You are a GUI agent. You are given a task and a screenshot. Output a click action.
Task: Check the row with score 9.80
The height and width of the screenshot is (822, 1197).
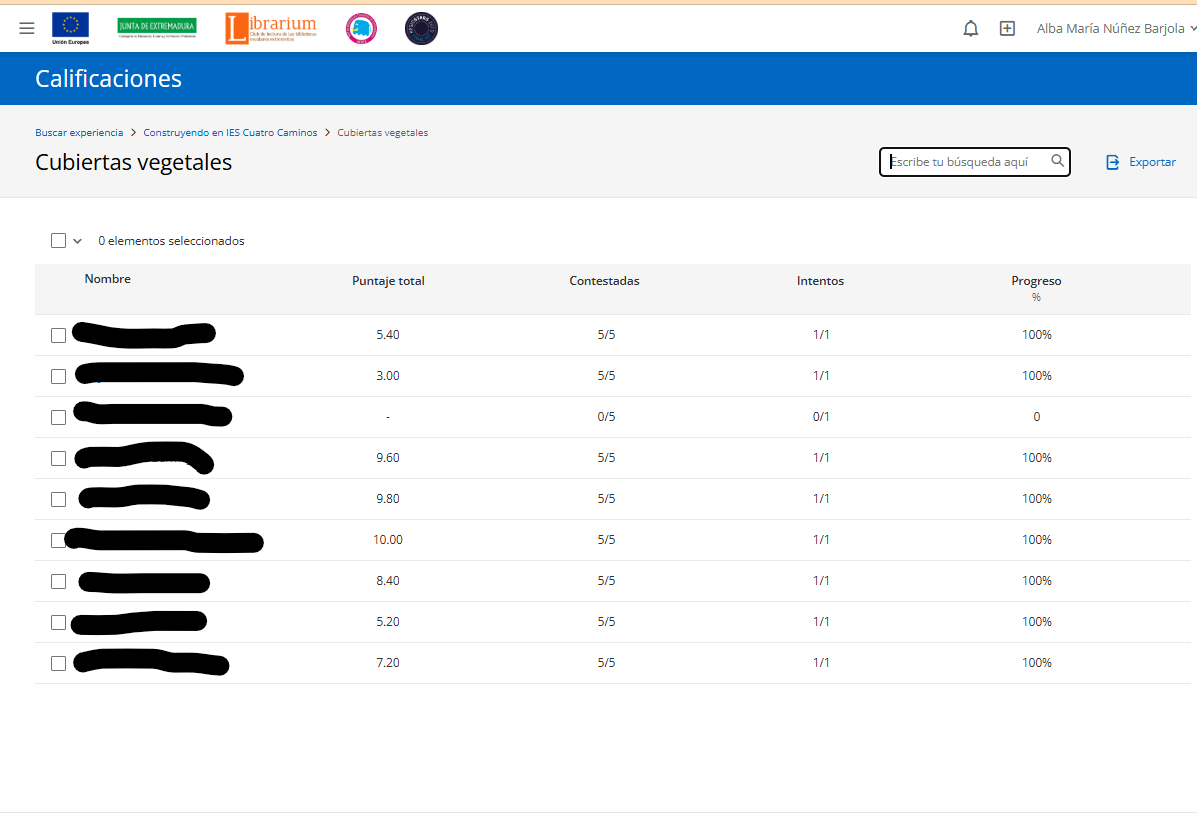pyautogui.click(x=58, y=499)
